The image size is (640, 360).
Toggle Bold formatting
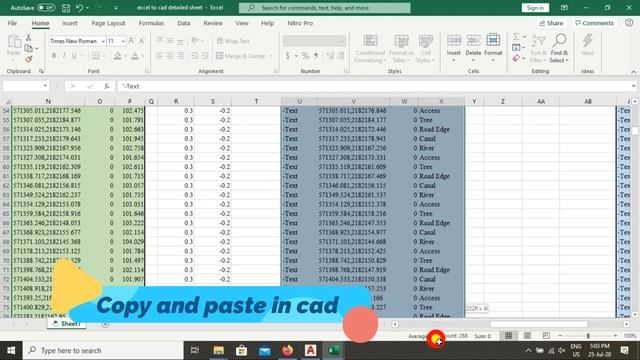point(53,56)
